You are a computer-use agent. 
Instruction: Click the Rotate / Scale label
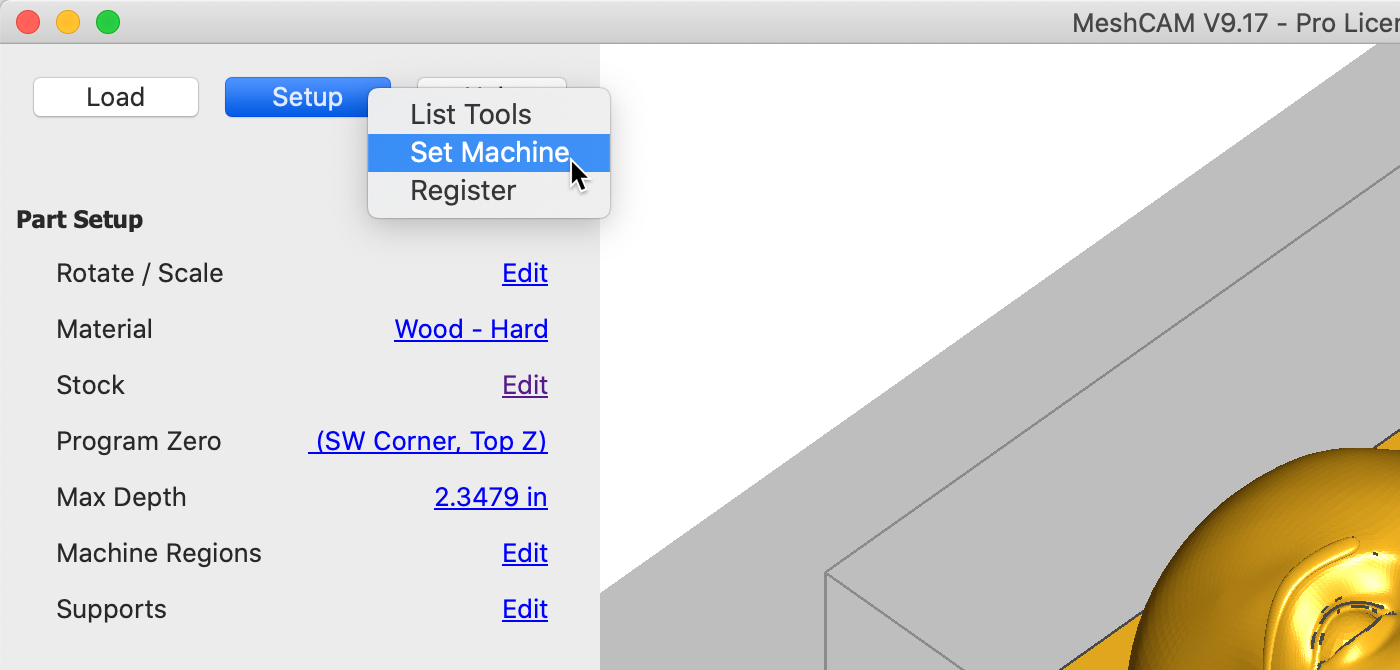(x=140, y=273)
